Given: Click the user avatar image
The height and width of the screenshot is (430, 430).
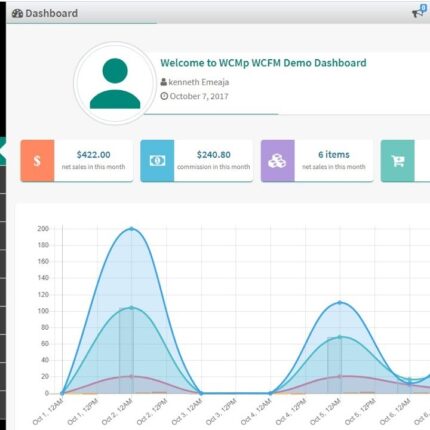Looking at the screenshot, I should (x=115, y=83).
